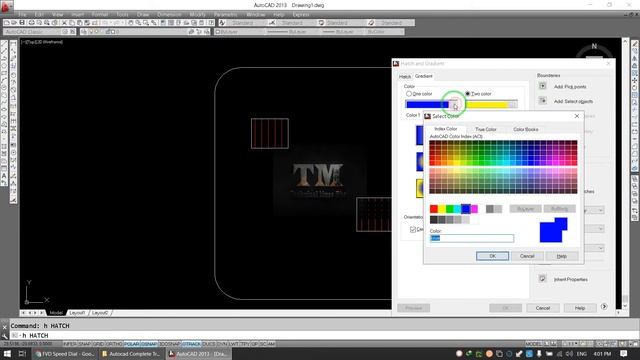Click the ViewCube N compass marker
640x360 pixels.
coord(594,46)
